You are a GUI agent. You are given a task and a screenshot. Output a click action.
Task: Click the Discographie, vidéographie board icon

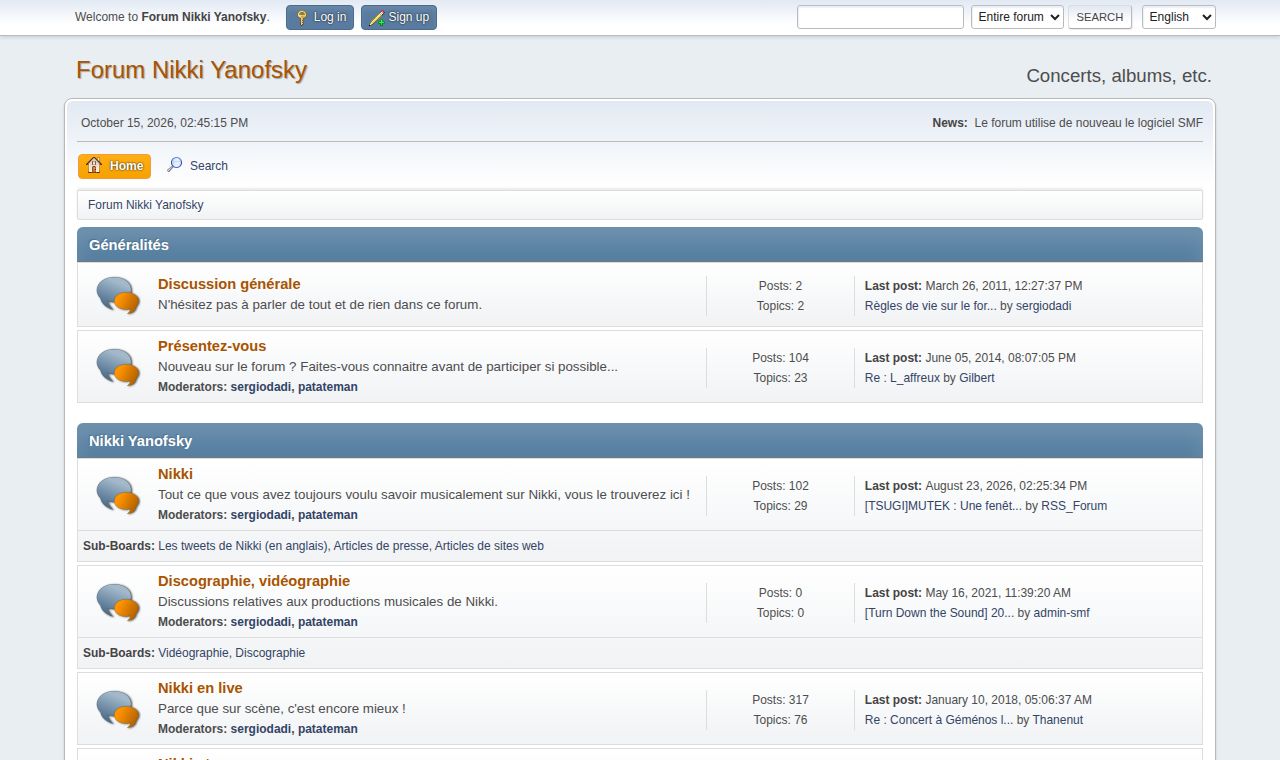point(118,602)
